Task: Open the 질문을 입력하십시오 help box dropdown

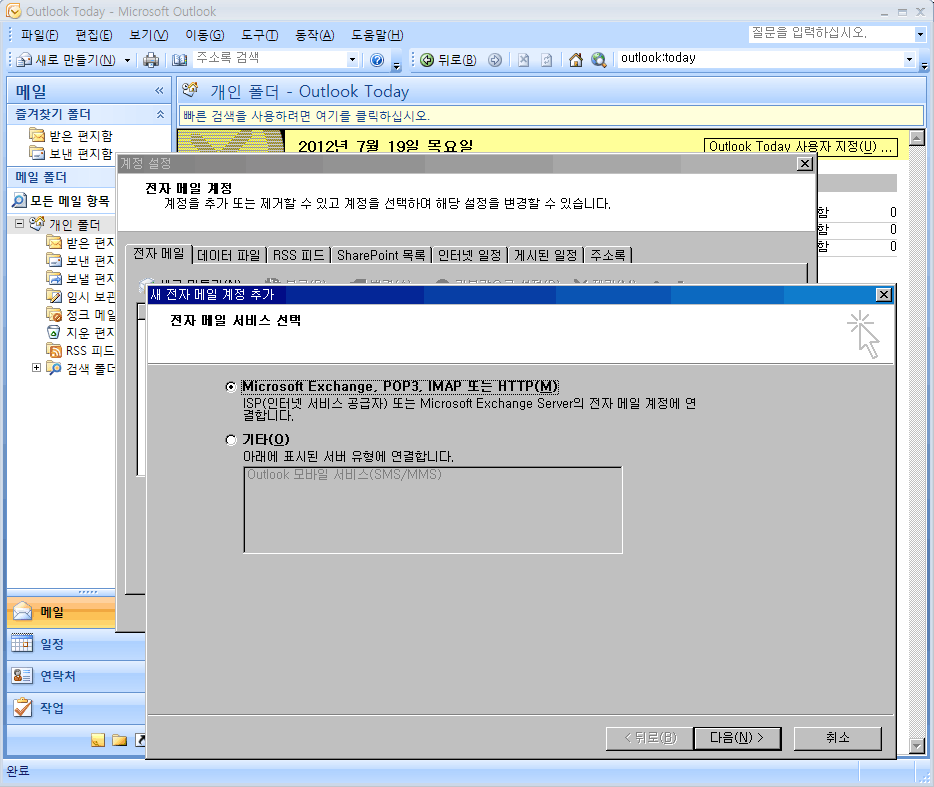Action: [x=920, y=35]
